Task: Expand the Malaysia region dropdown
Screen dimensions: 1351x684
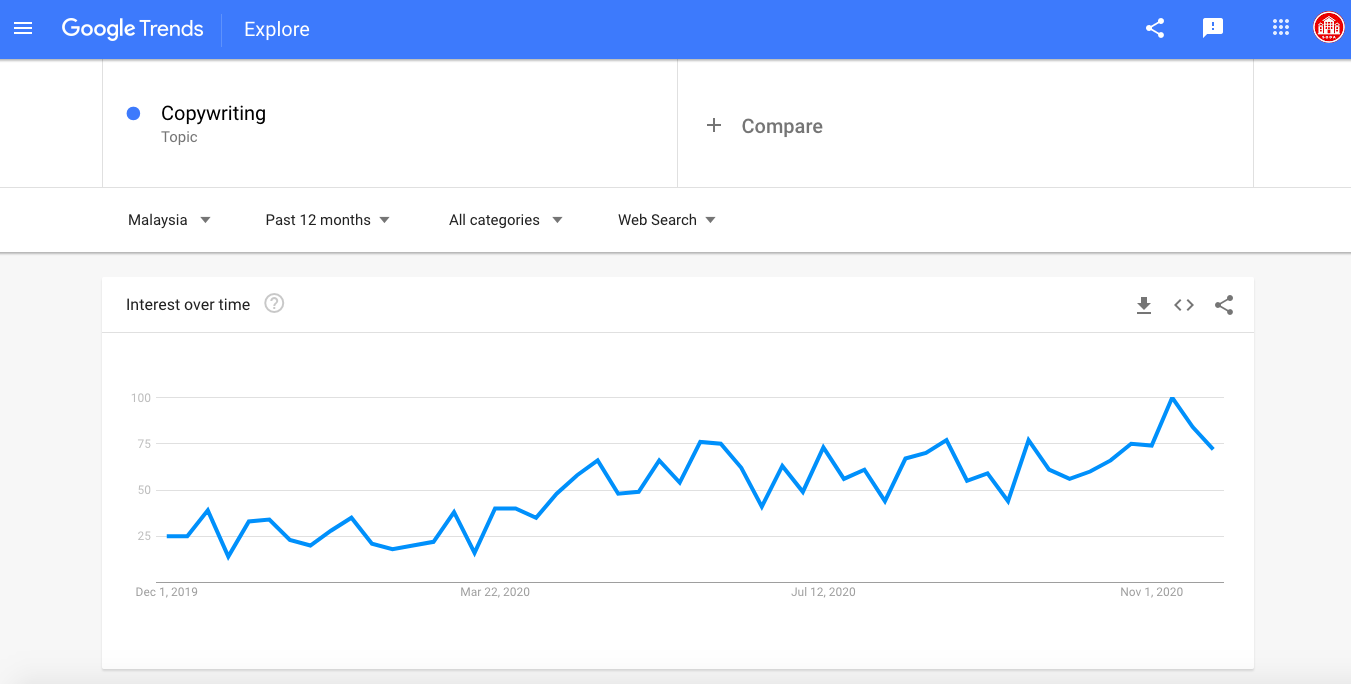Action: 169,220
